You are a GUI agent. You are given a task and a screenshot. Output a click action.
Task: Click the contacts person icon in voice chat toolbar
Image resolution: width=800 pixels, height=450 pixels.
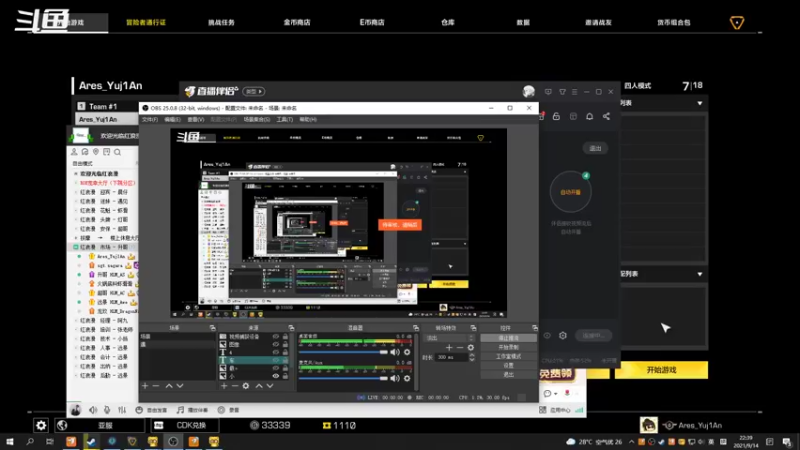click(x=74, y=152)
